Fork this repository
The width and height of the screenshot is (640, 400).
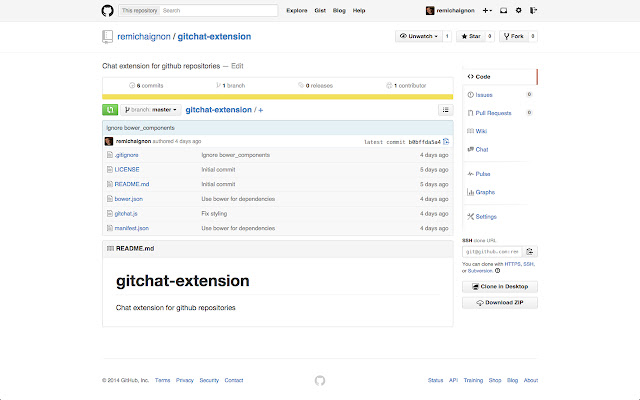click(x=513, y=36)
